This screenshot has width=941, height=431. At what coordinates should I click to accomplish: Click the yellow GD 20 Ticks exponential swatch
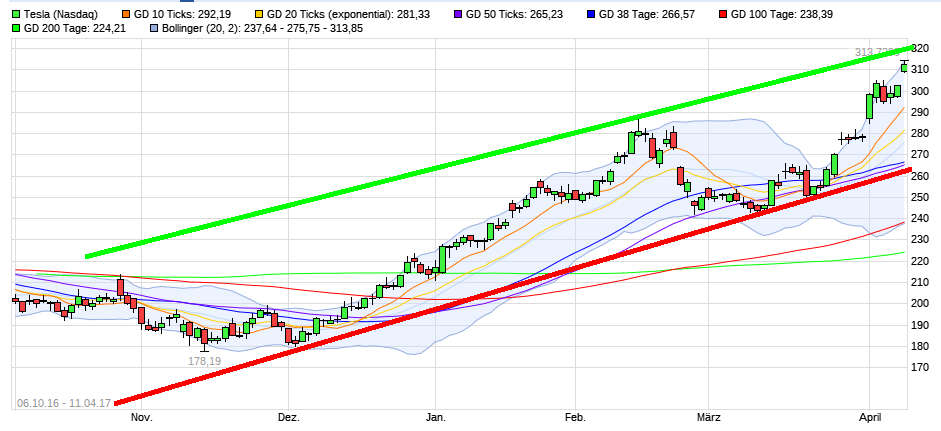(258, 14)
